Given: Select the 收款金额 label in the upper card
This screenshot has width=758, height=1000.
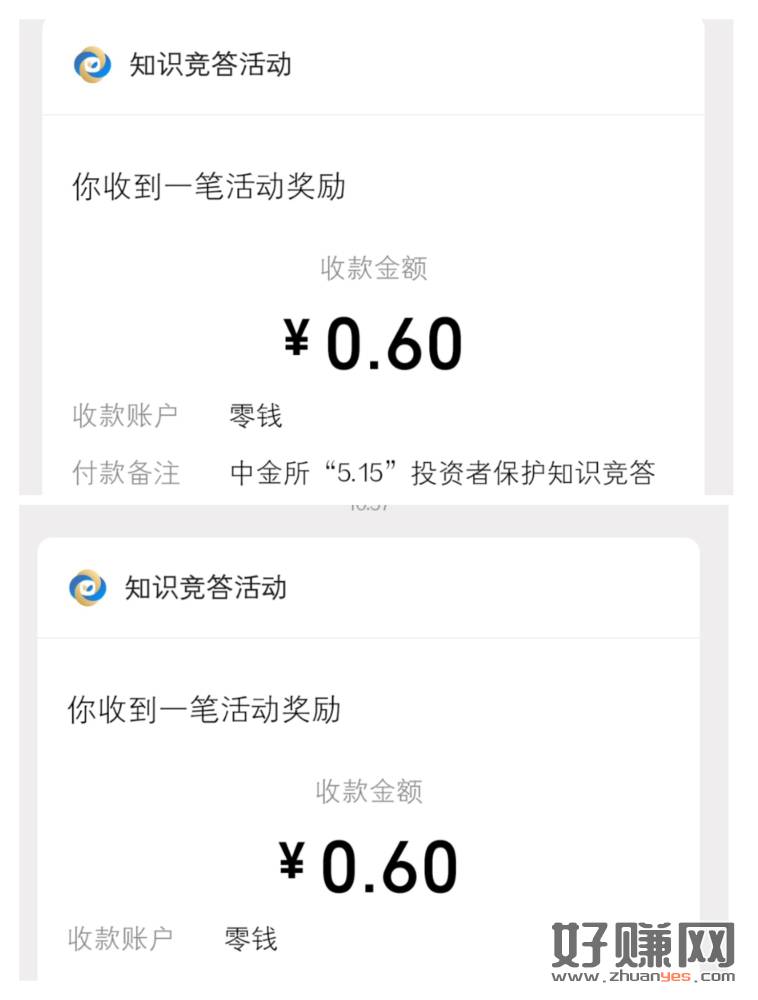Looking at the screenshot, I should pyautogui.click(x=373, y=268).
